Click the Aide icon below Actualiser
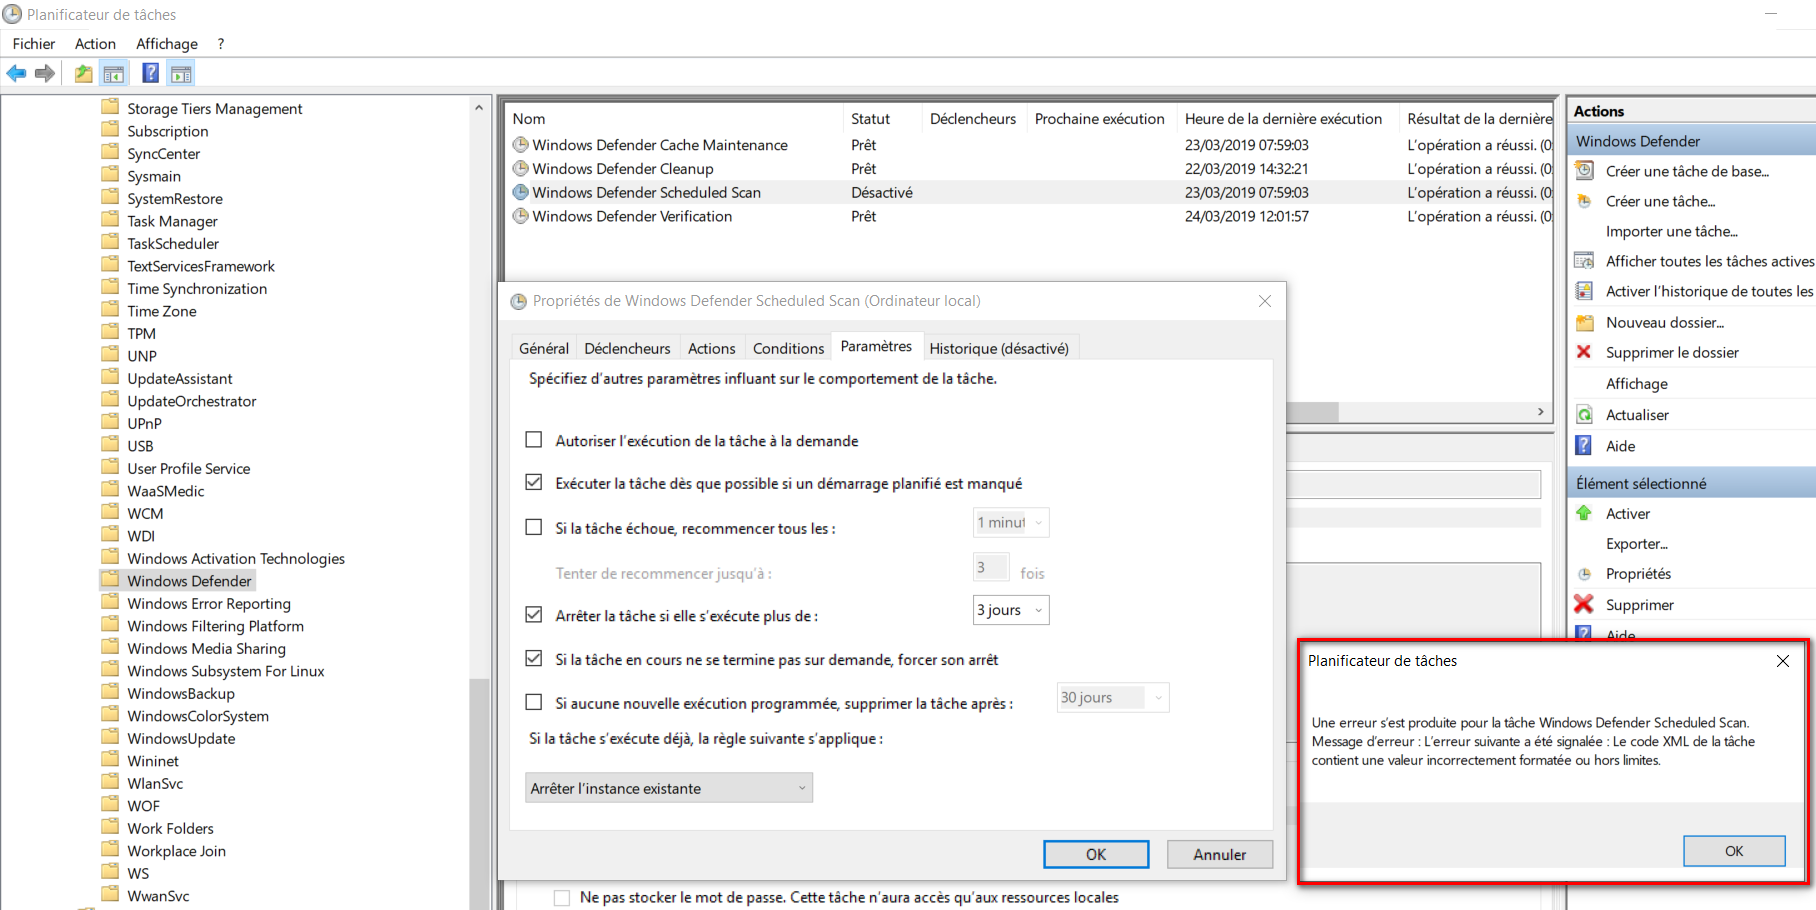The image size is (1816, 910). point(1585,445)
